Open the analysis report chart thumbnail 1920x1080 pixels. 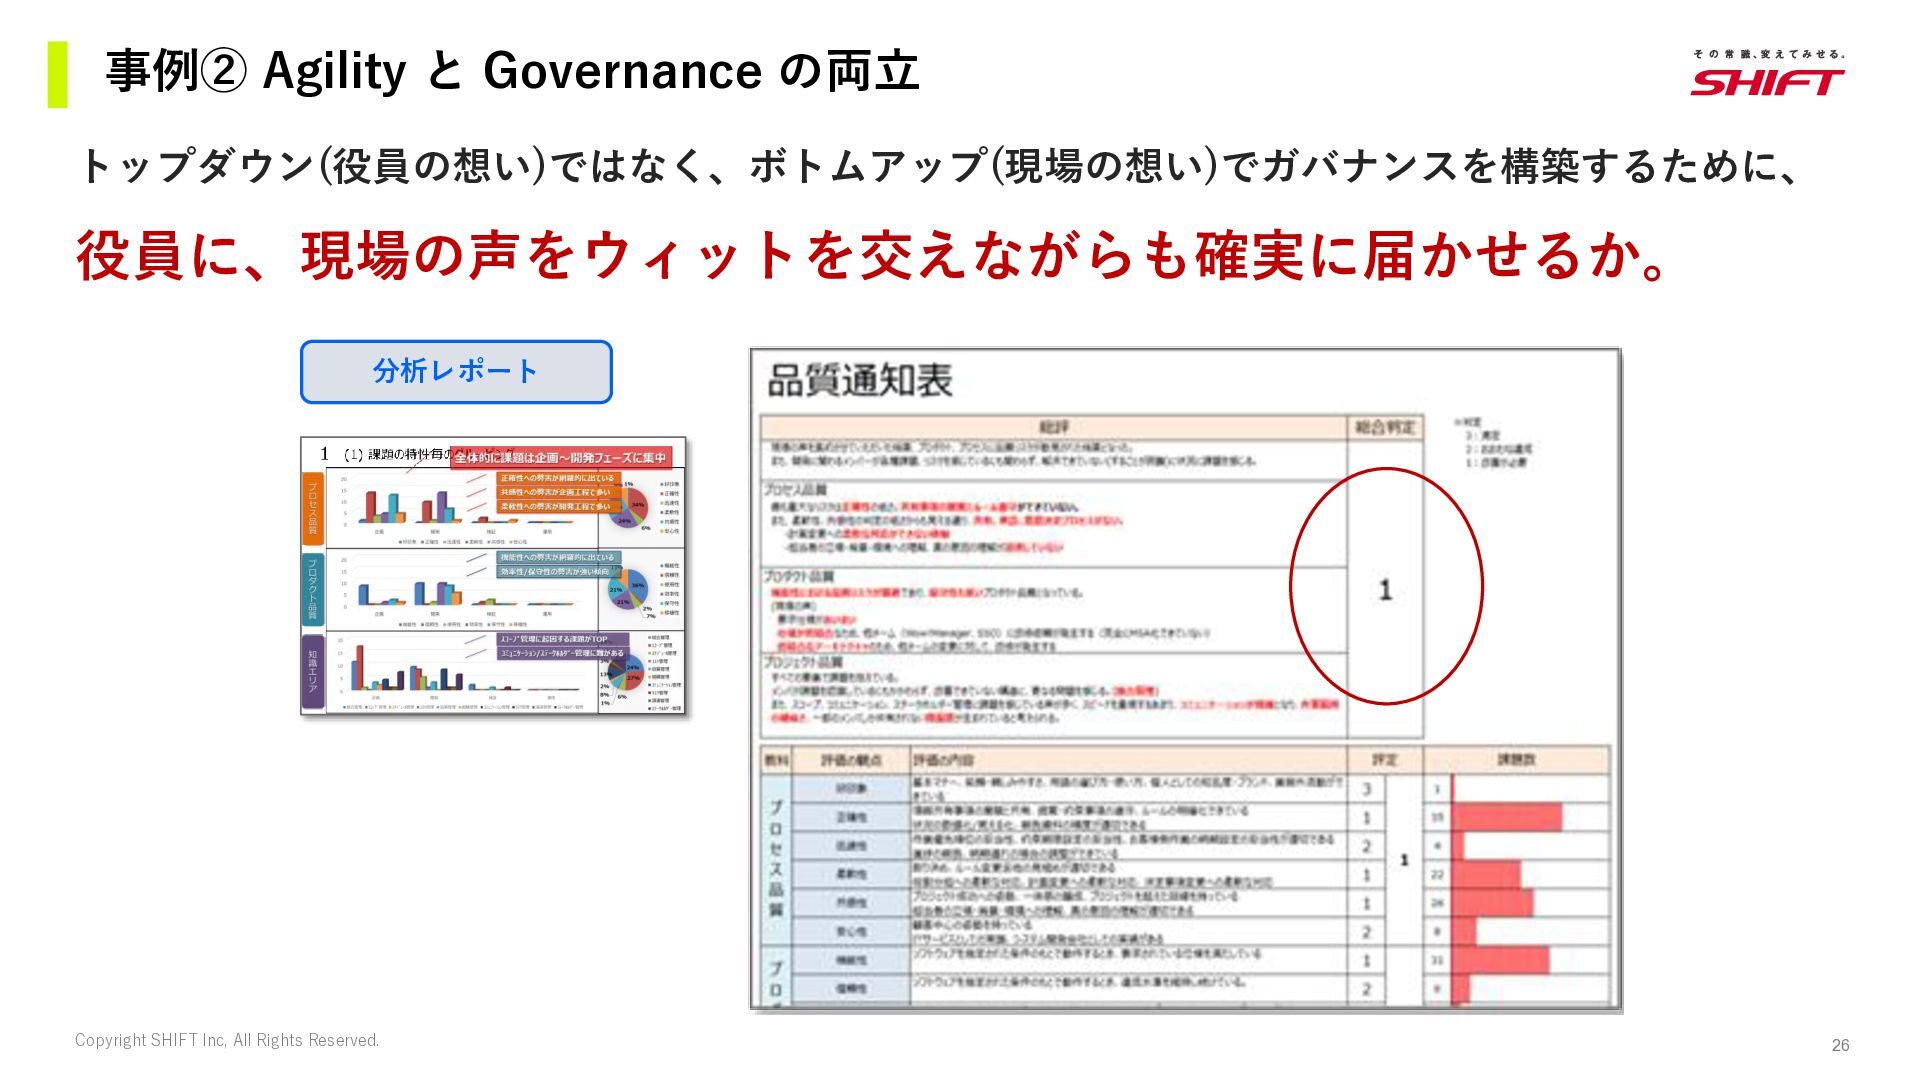tap(493, 576)
